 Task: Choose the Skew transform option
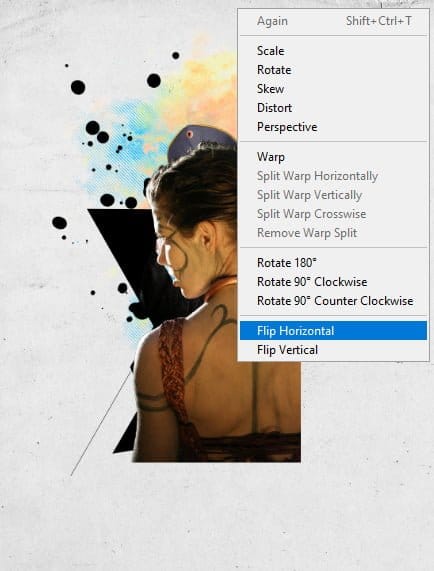[333, 88]
